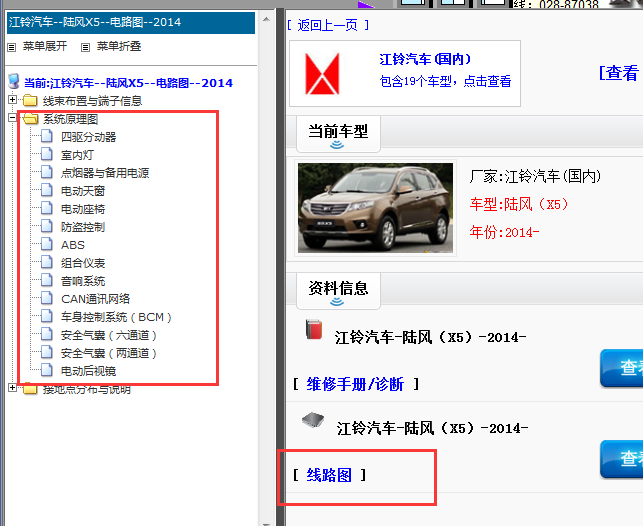Click the left panel scrollbar up arrow

pyautogui.click(x=266, y=19)
